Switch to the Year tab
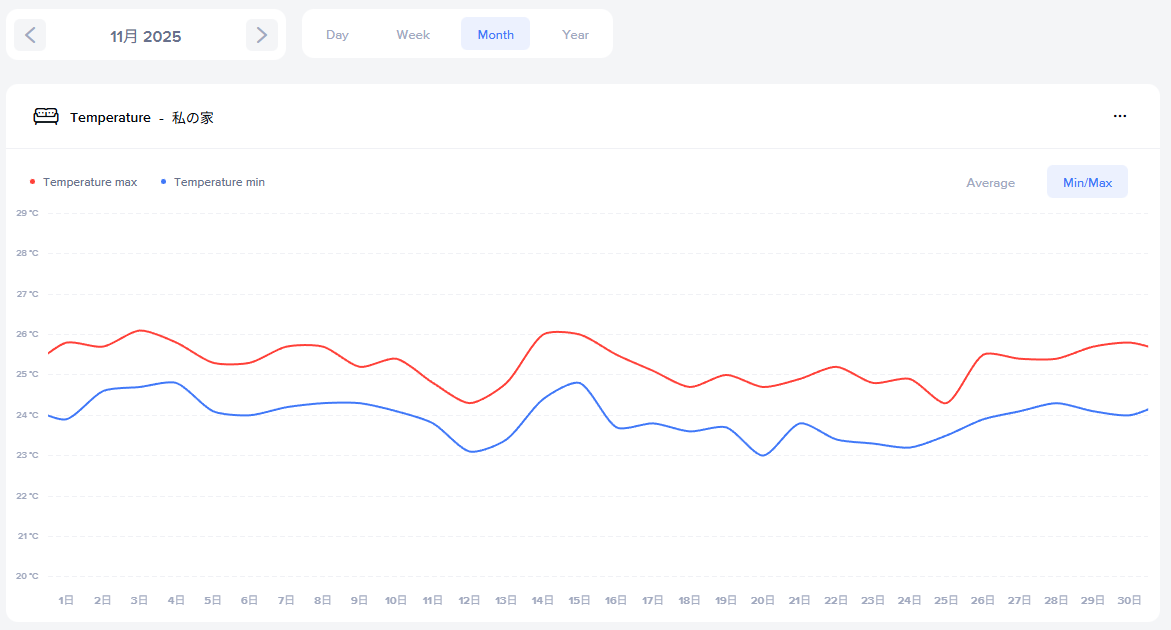This screenshot has width=1171, height=630. coord(575,34)
